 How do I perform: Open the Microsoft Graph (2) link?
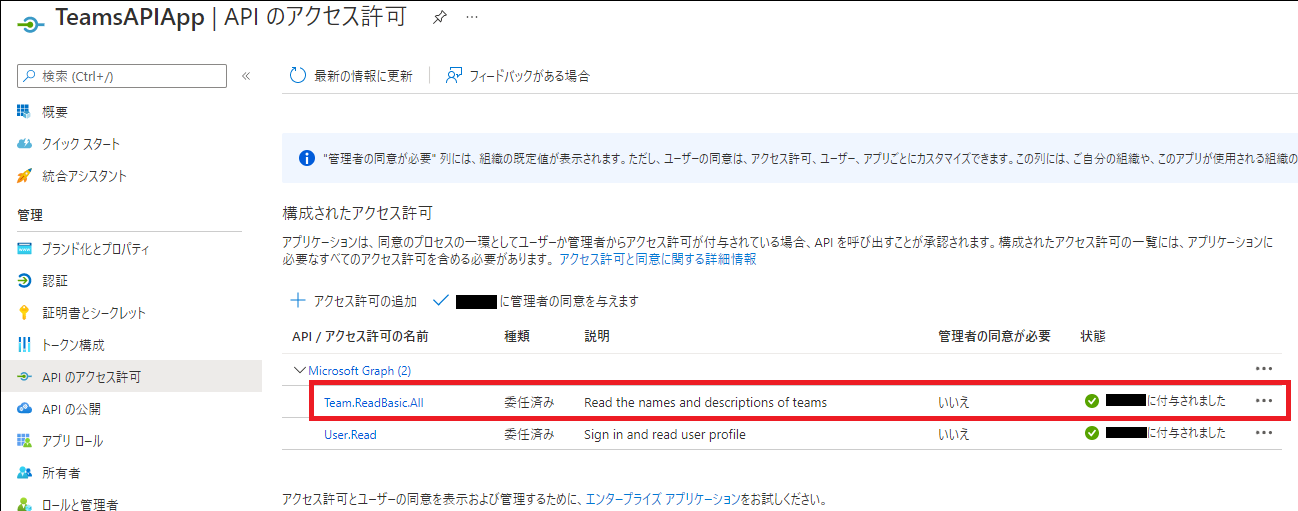point(359,370)
